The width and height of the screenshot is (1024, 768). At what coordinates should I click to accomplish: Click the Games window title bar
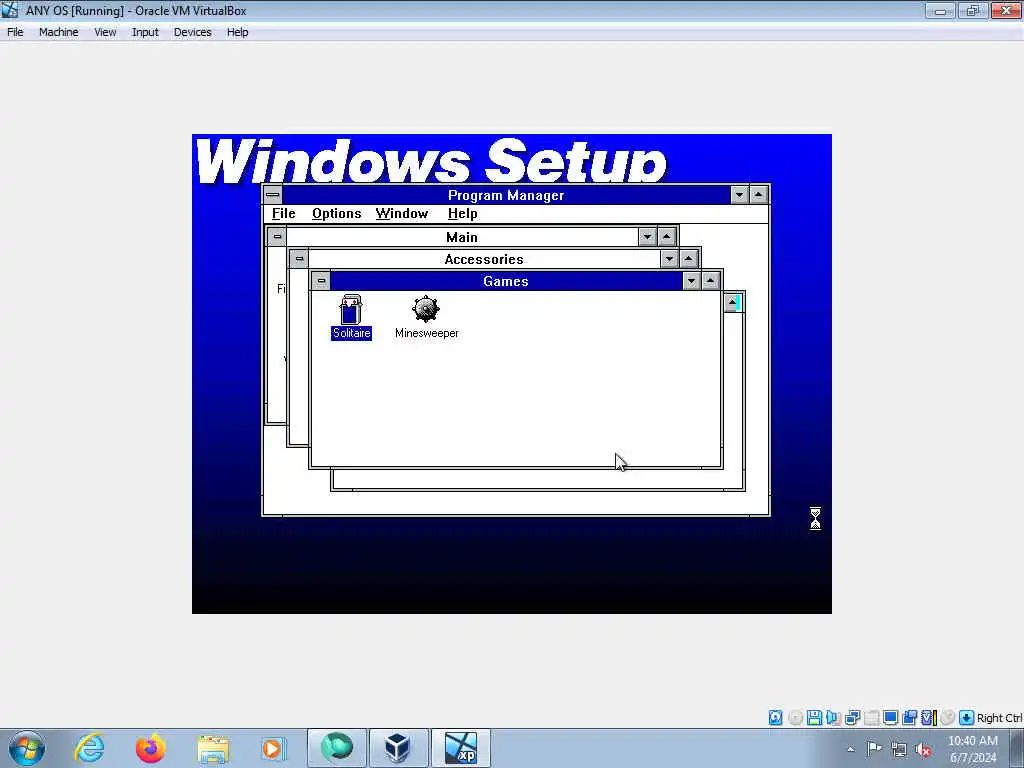pos(506,281)
